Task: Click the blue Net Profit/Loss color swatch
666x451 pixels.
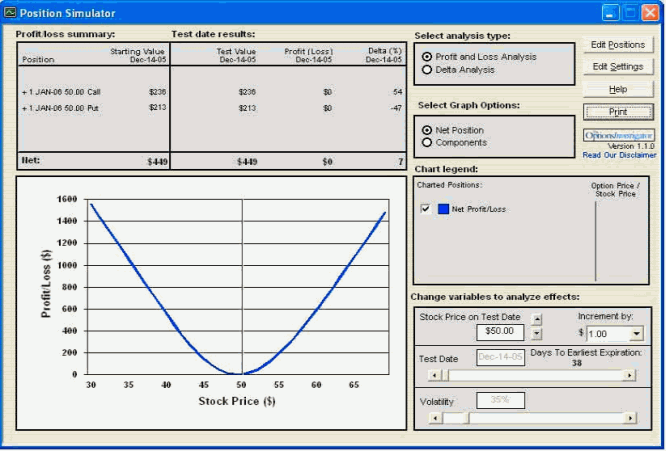Action: pos(442,209)
